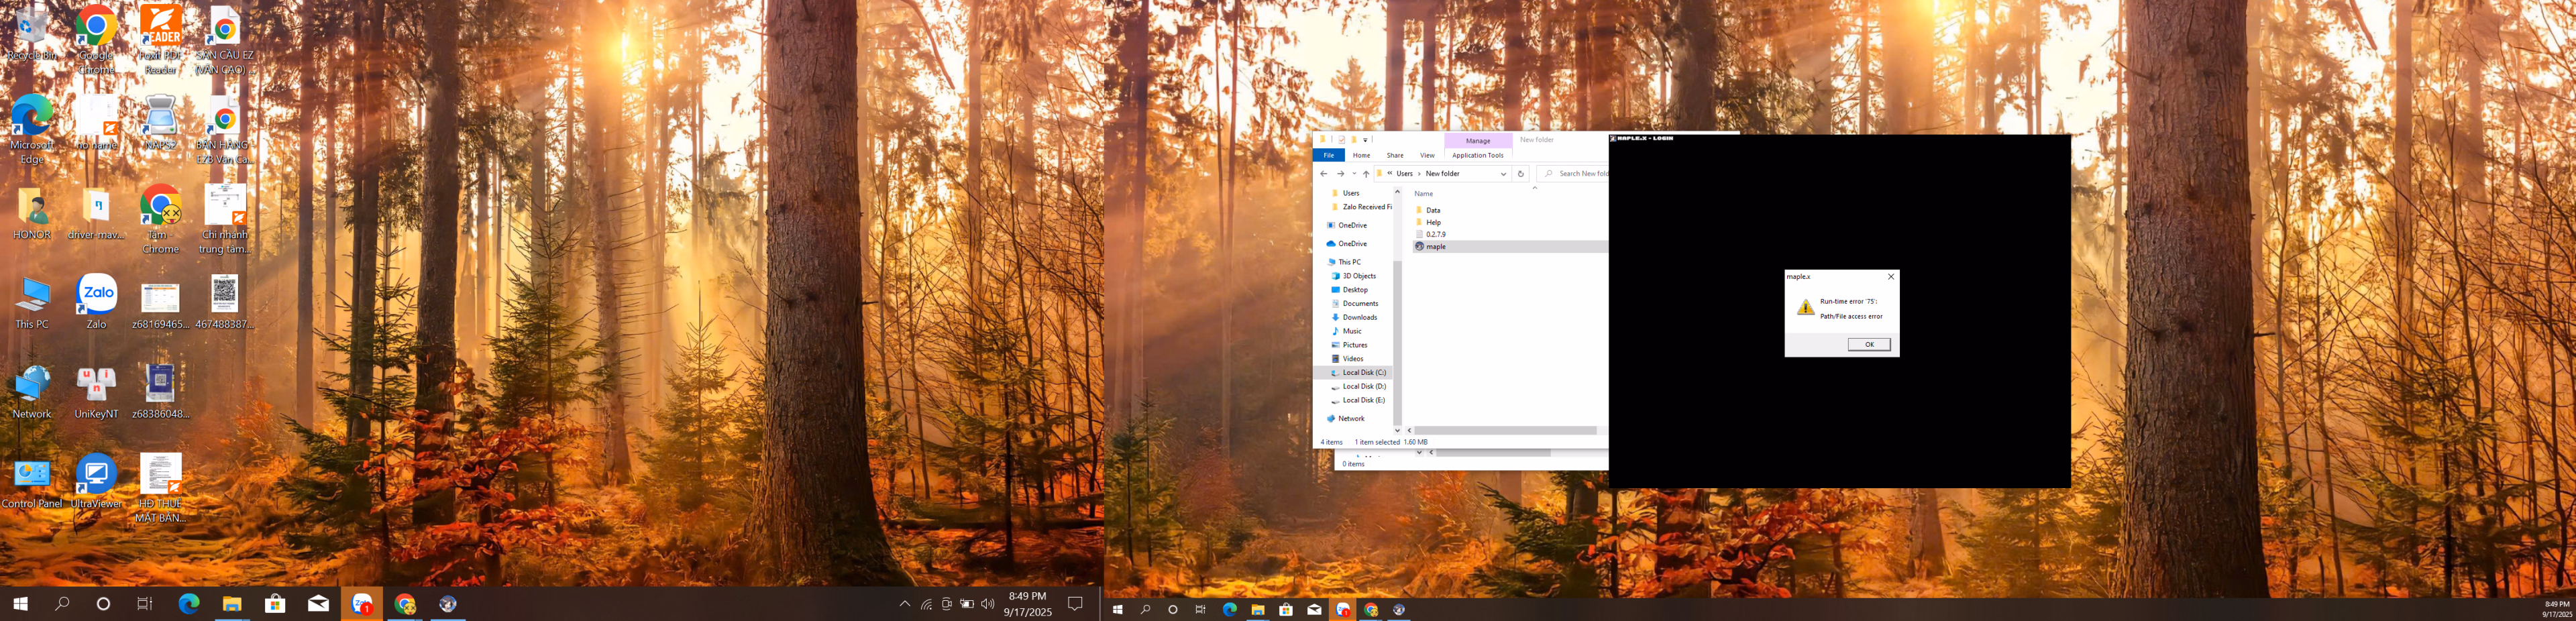This screenshot has width=2576, height=621.
Task: Go up one folder level in Explorer
Action: [1366, 174]
